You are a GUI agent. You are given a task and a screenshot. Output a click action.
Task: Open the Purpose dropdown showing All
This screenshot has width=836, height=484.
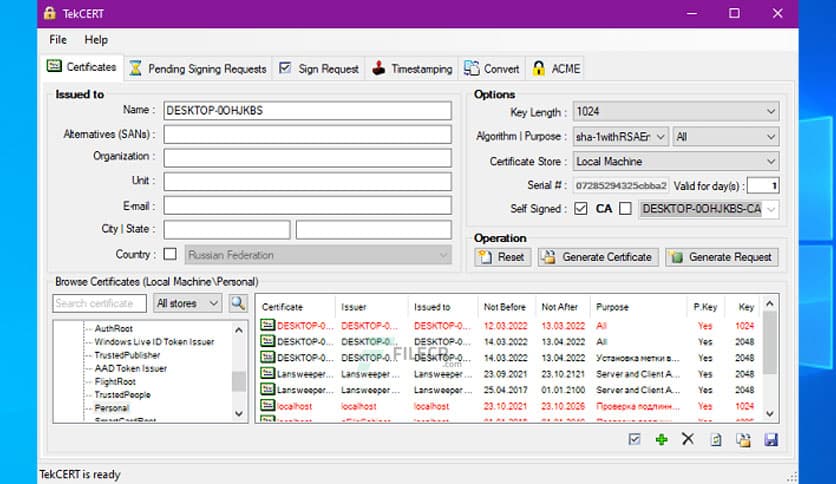[x=726, y=137]
